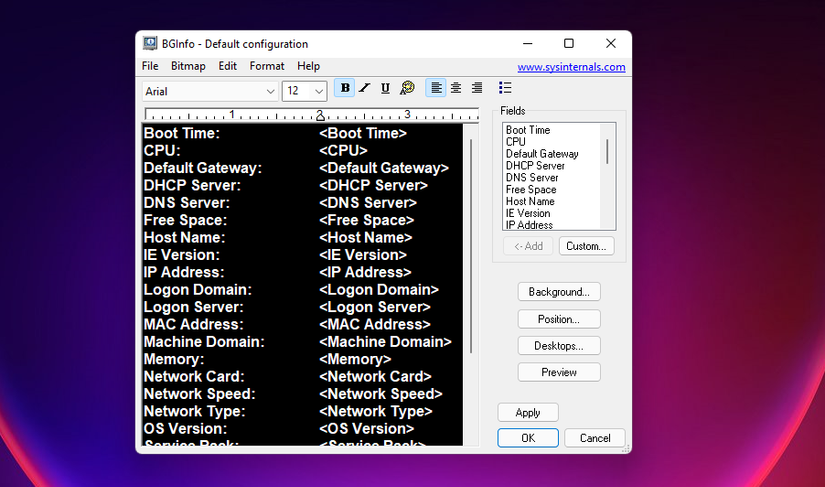Select Free Space in Fields list
825x487 pixels.
(531, 190)
